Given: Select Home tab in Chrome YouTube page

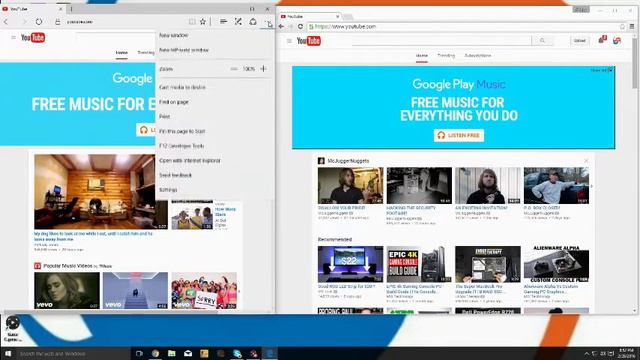Looking at the screenshot, I should (422, 56).
